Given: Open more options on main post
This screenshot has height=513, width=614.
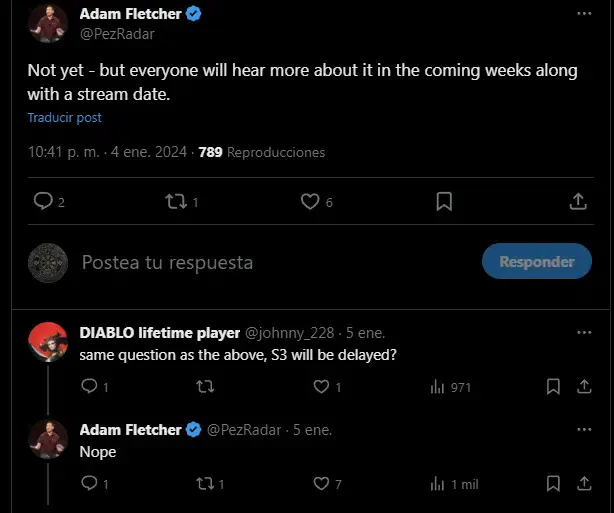Looking at the screenshot, I should (x=584, y=13).
